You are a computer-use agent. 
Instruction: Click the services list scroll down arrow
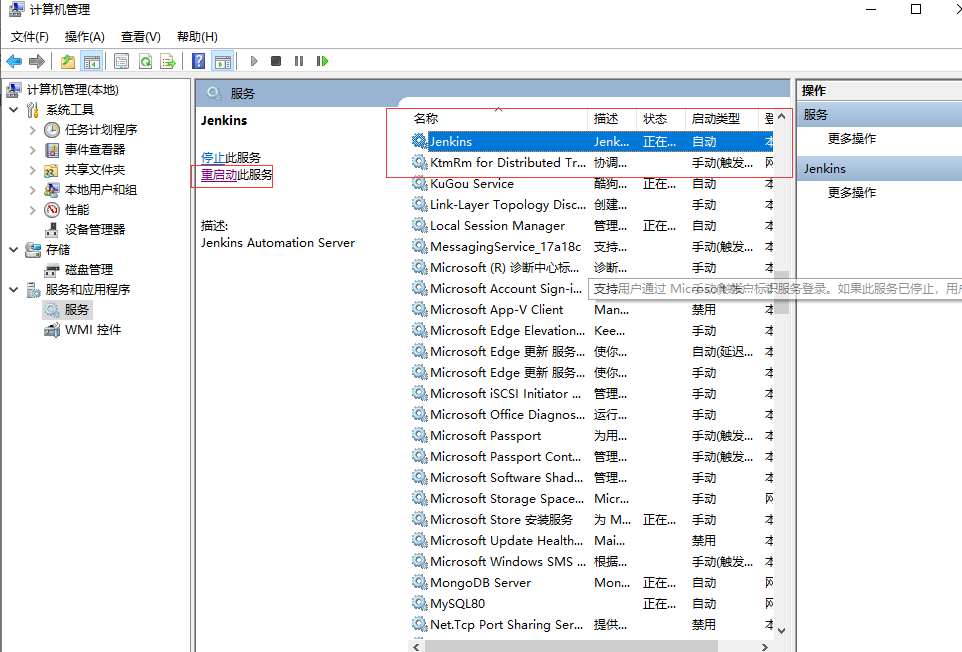click(x=781, y=631)
